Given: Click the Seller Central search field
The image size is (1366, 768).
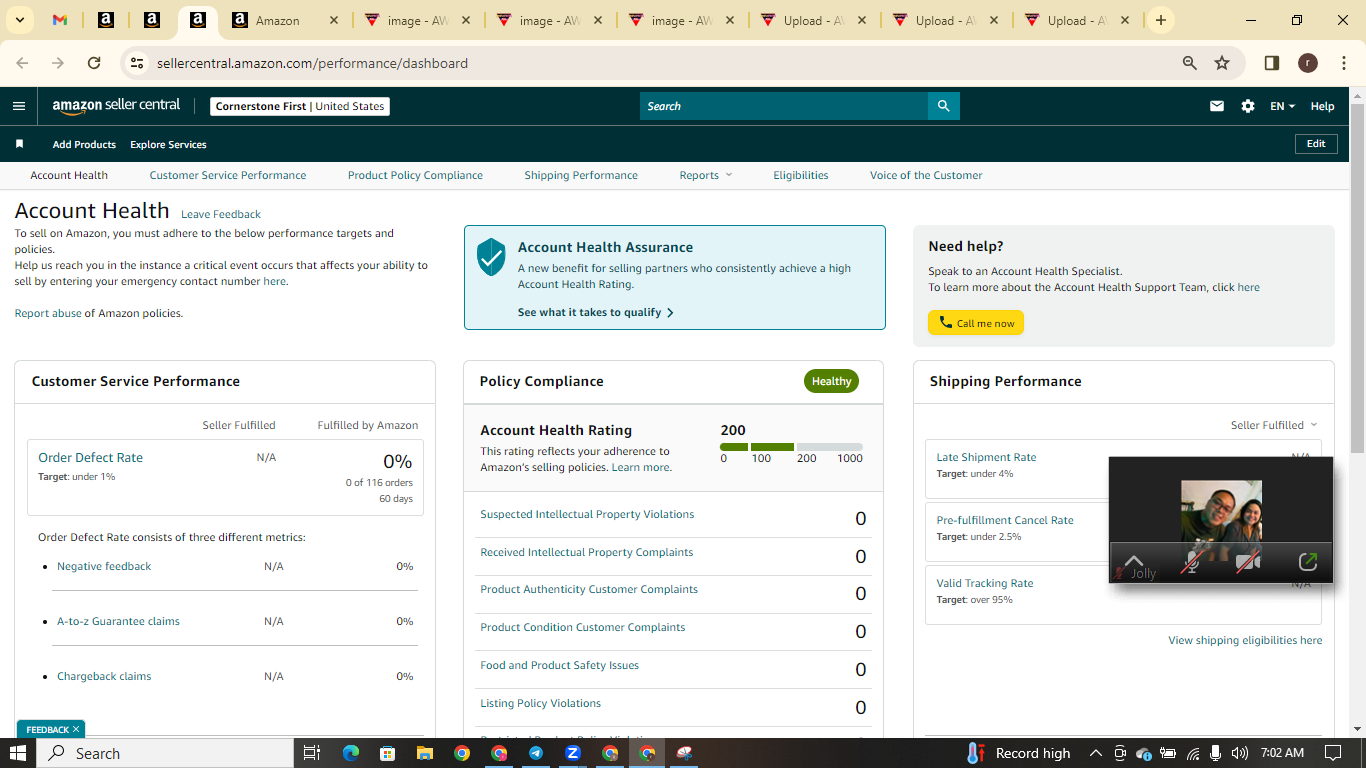Looking at the screenshot, I should tap(784, 106).
